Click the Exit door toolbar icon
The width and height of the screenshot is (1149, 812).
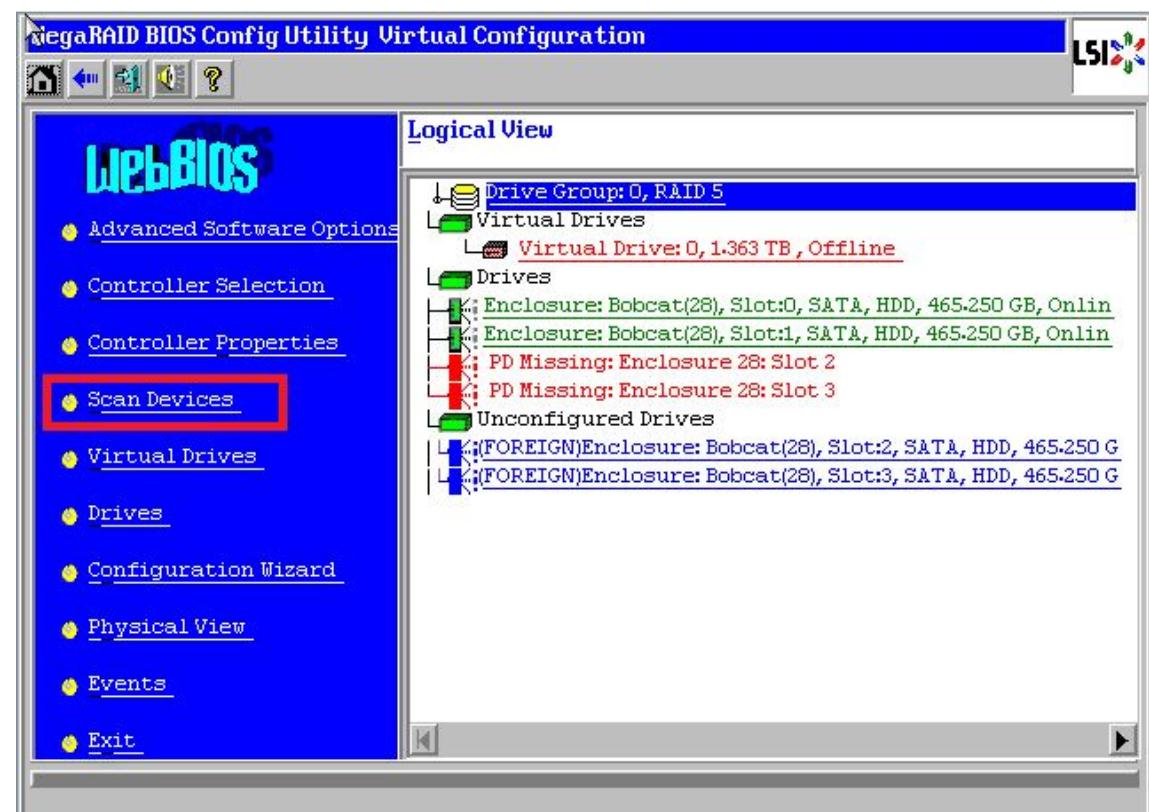point(128,78)
